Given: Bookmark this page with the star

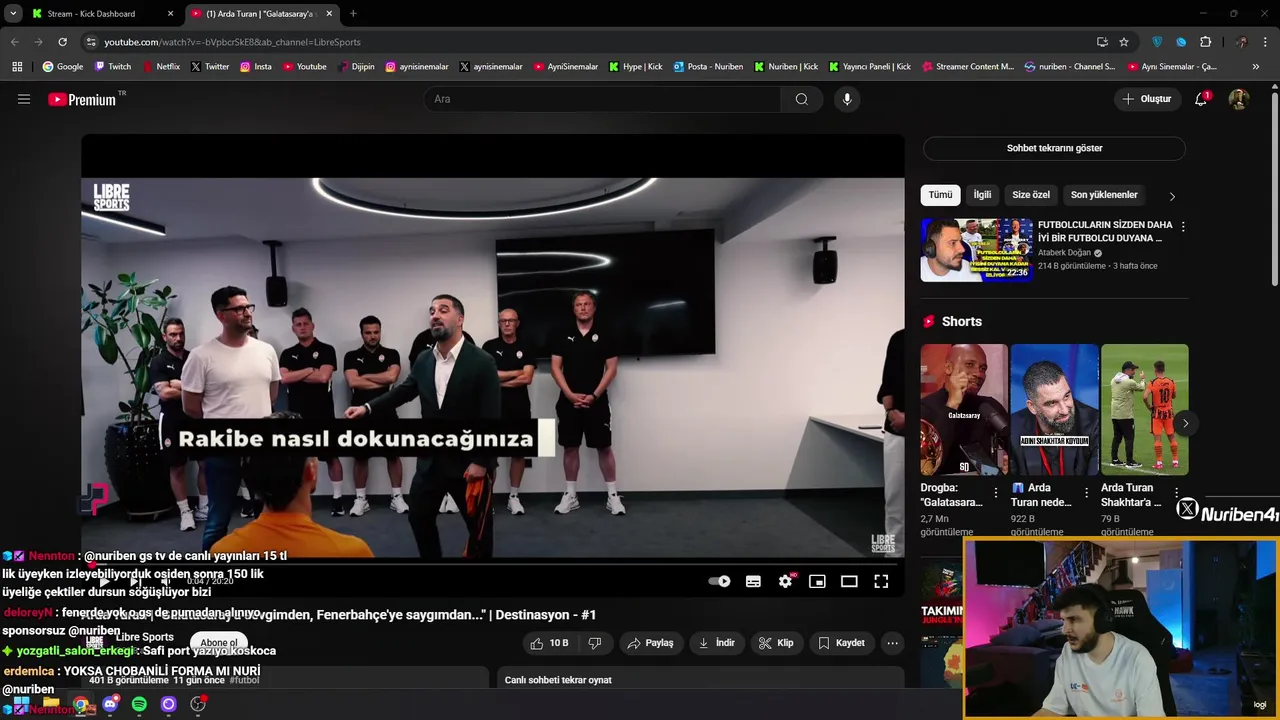Looking at the screenshot, I should [x=1124, y=42].
